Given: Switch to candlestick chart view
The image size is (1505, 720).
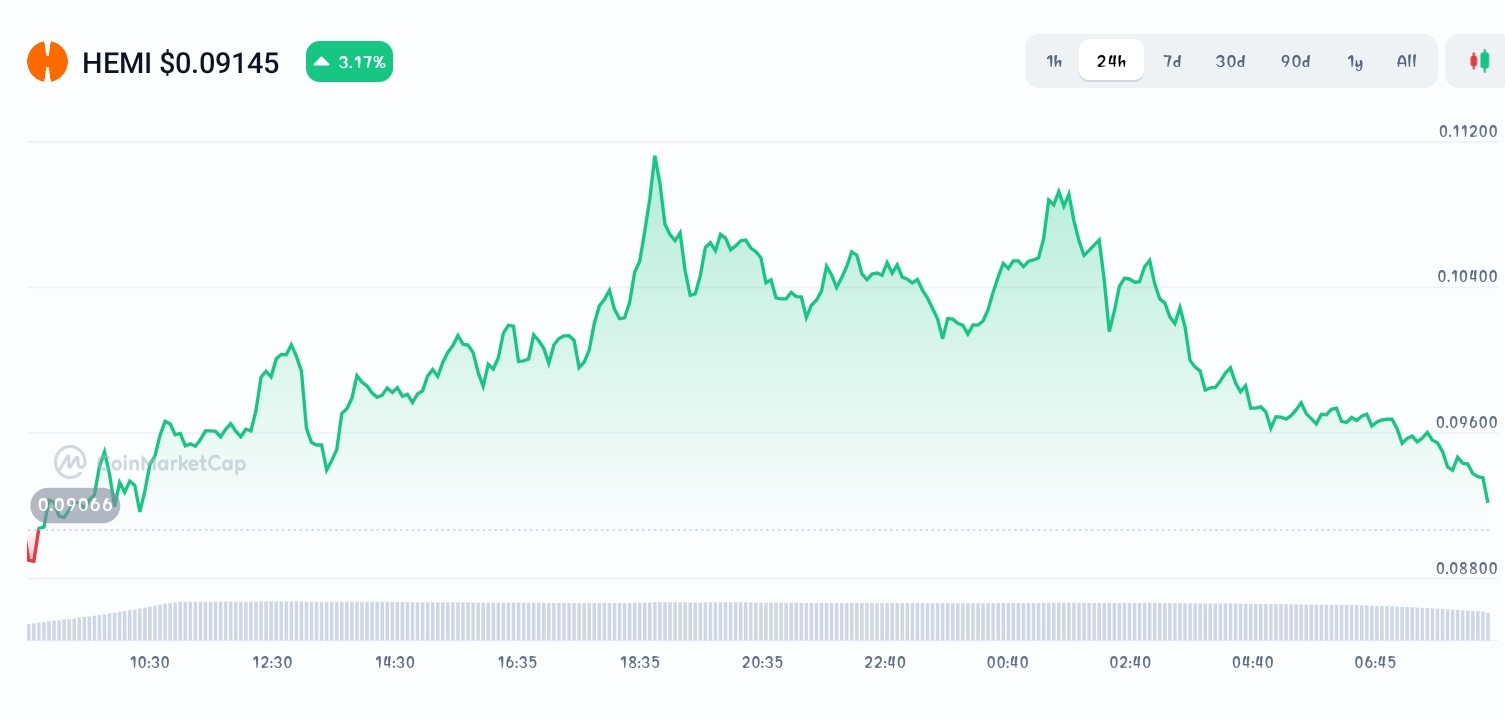Looking at the screenshot, I should 1479,61.
